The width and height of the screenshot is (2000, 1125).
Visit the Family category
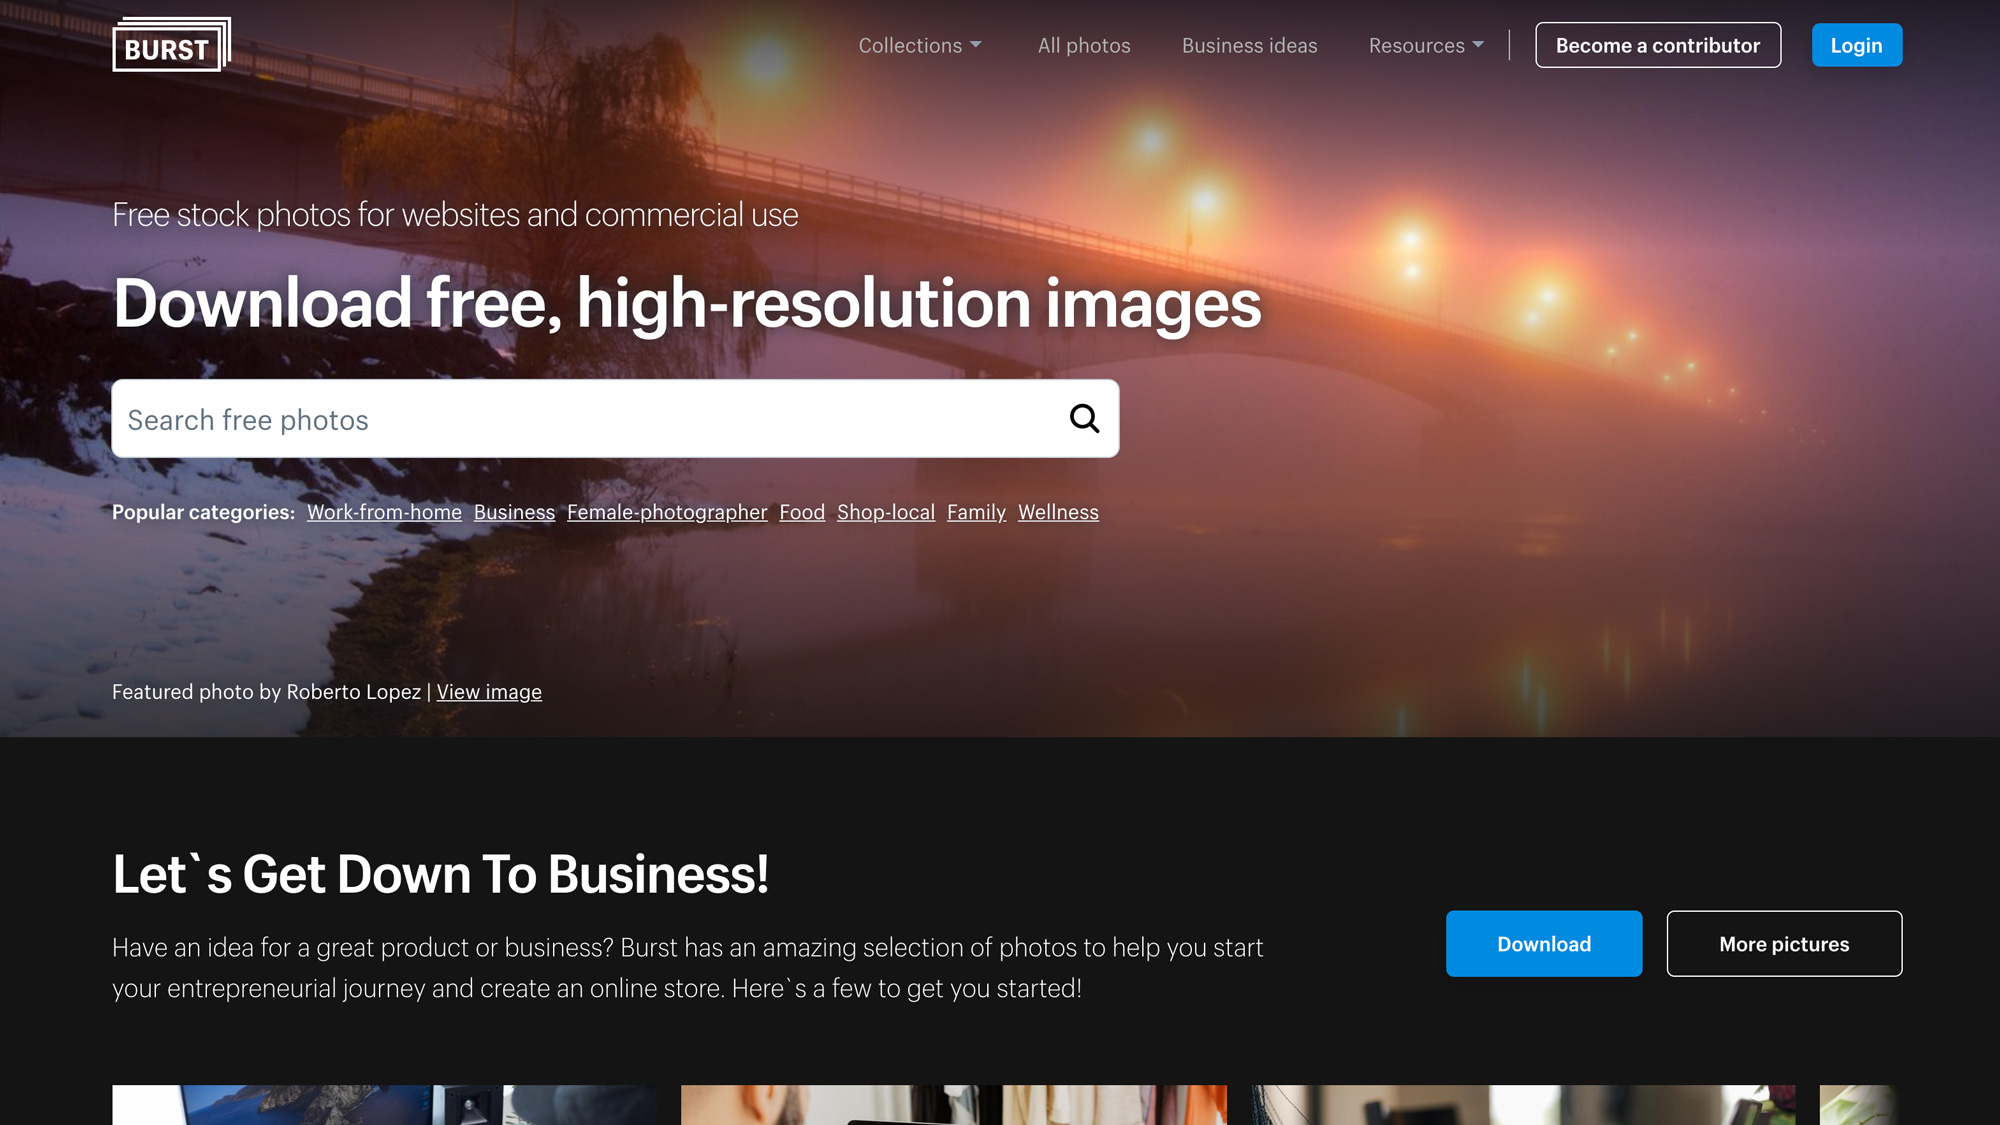(x=976, y=512)
